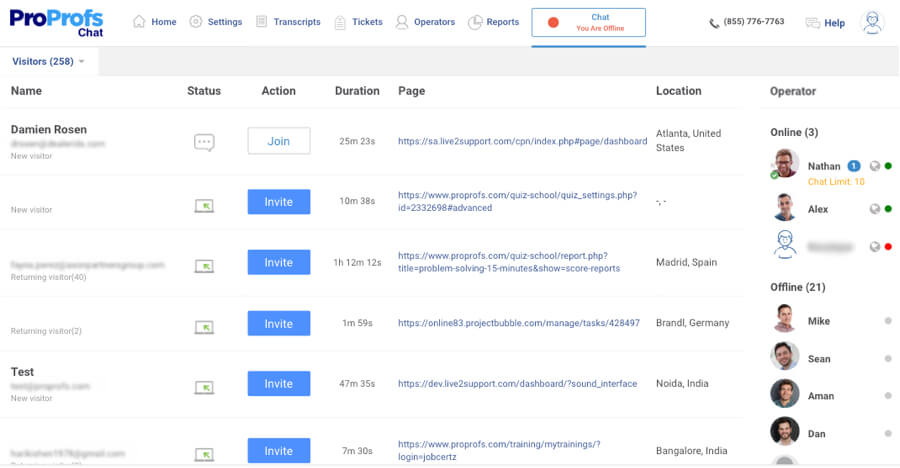Click the phone handset icon

click(714, 24)
